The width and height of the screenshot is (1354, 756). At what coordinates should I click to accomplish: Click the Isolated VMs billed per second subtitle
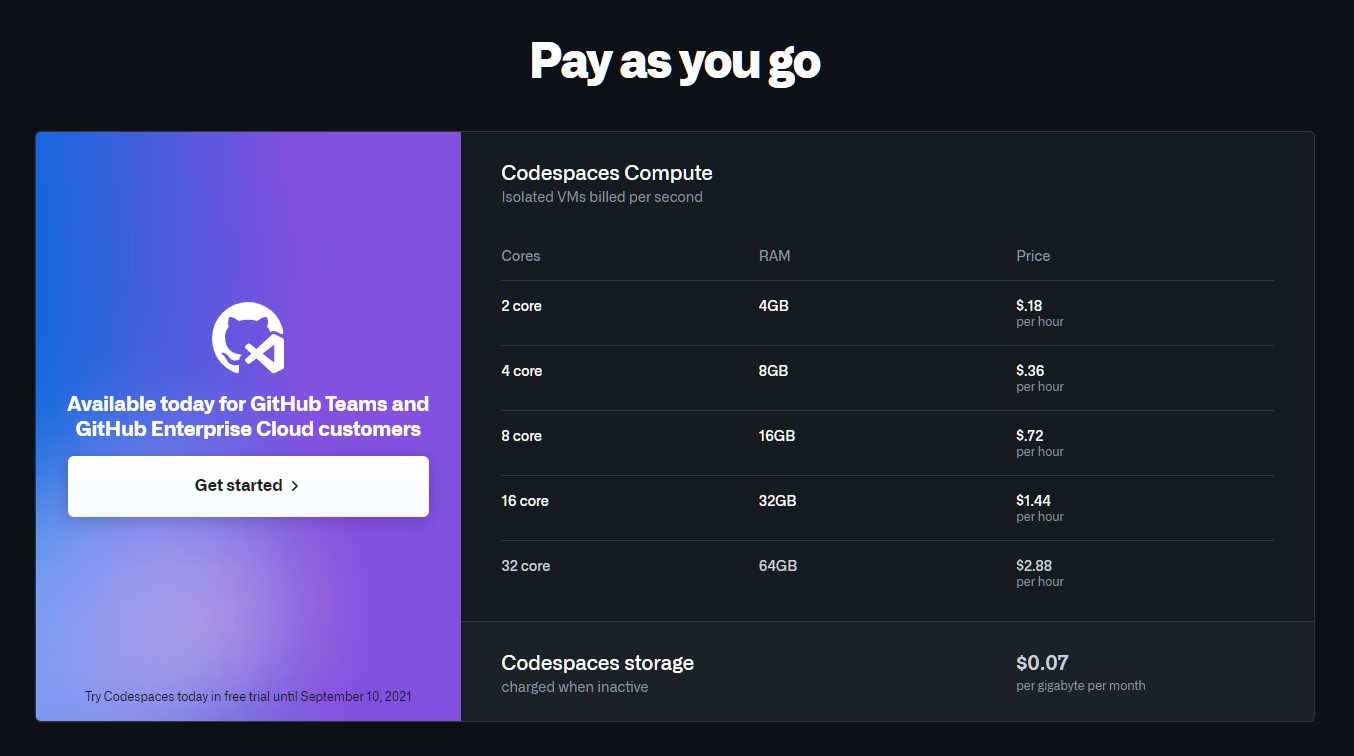(x=602, y=197)
